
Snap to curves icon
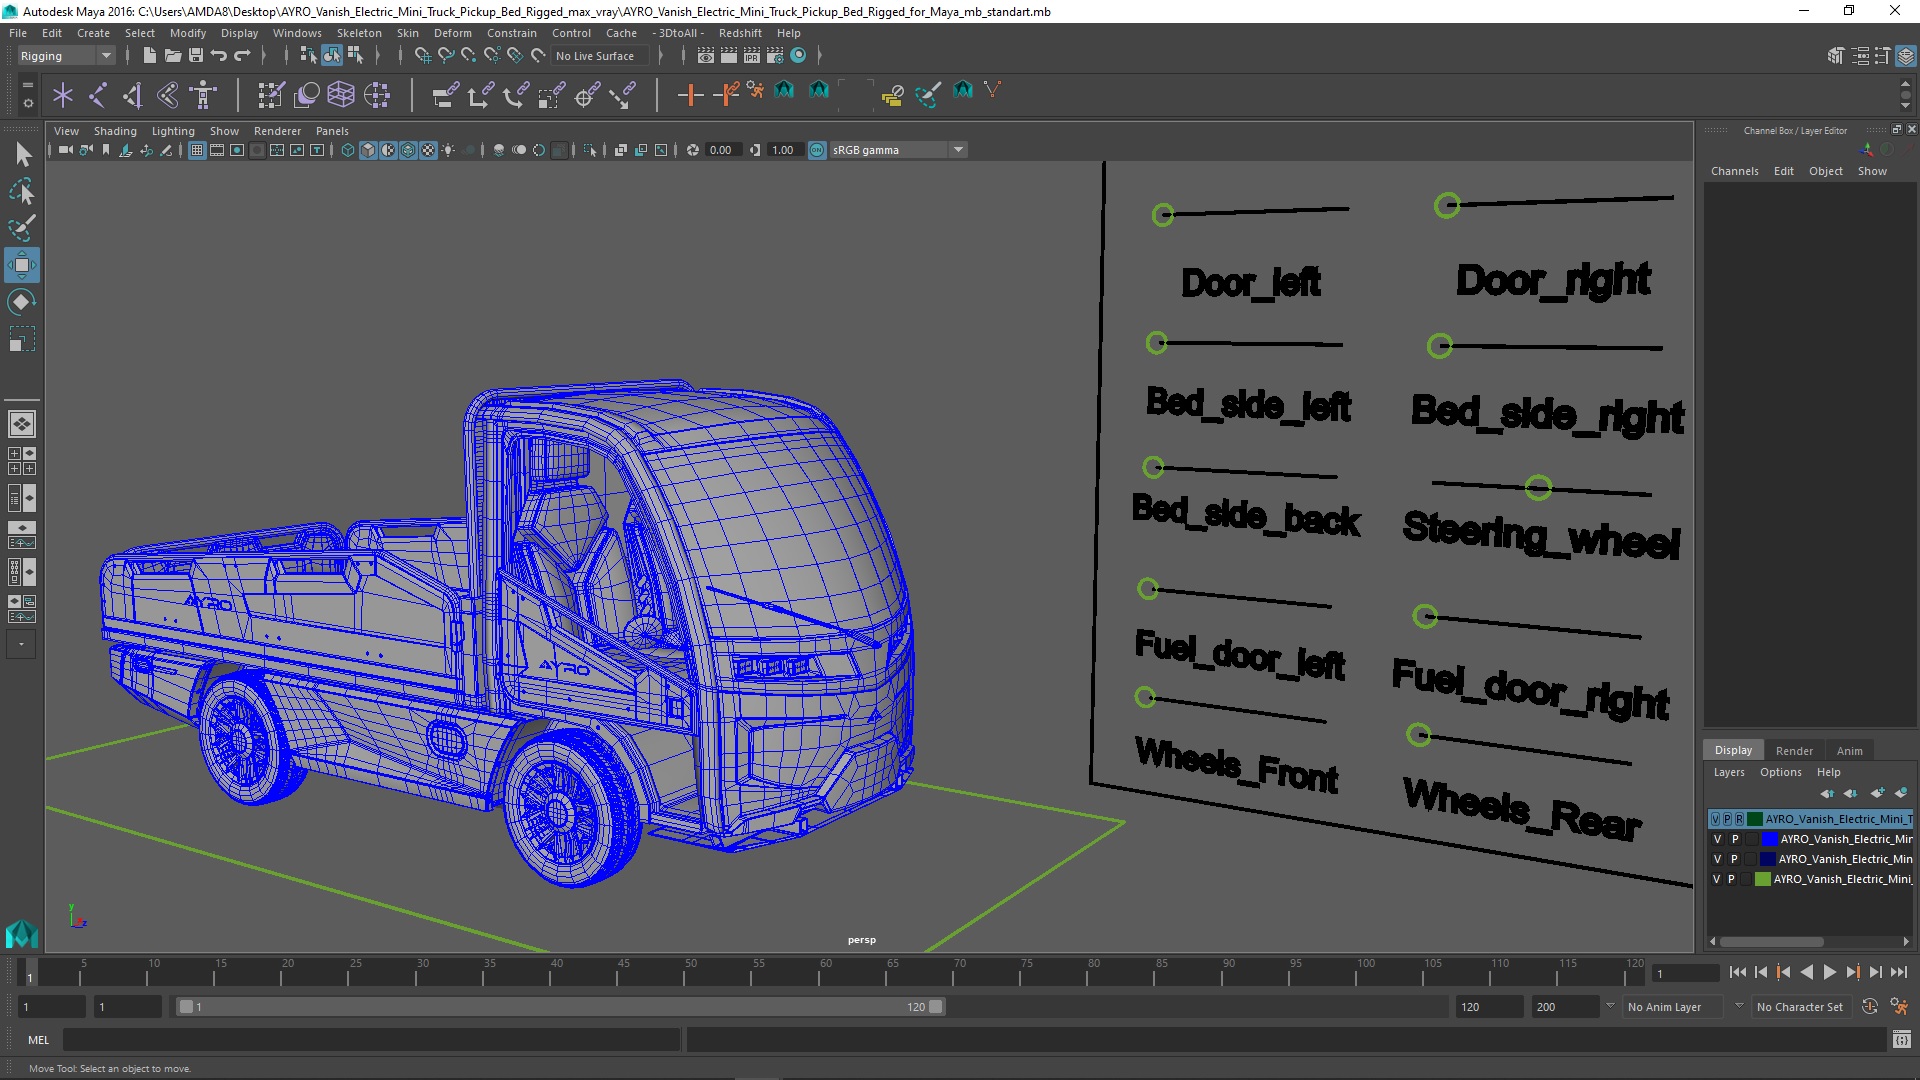(x=445, y=56)
